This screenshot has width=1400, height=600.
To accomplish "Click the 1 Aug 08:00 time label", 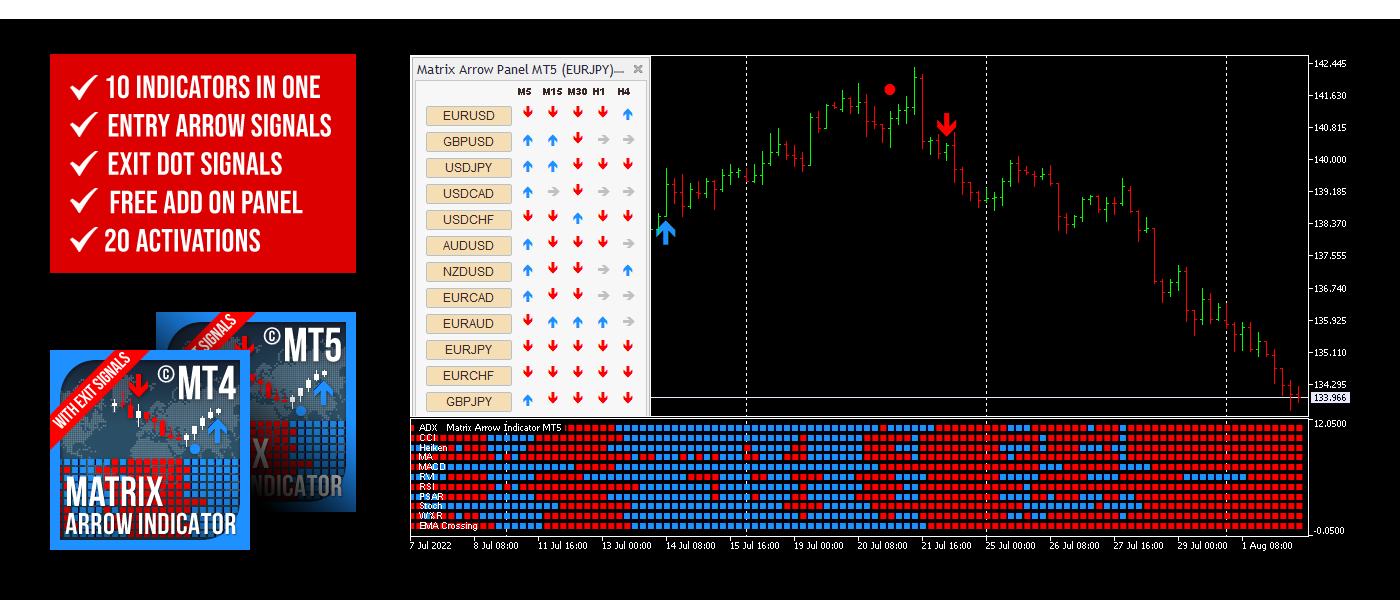I will [1267, 546].
